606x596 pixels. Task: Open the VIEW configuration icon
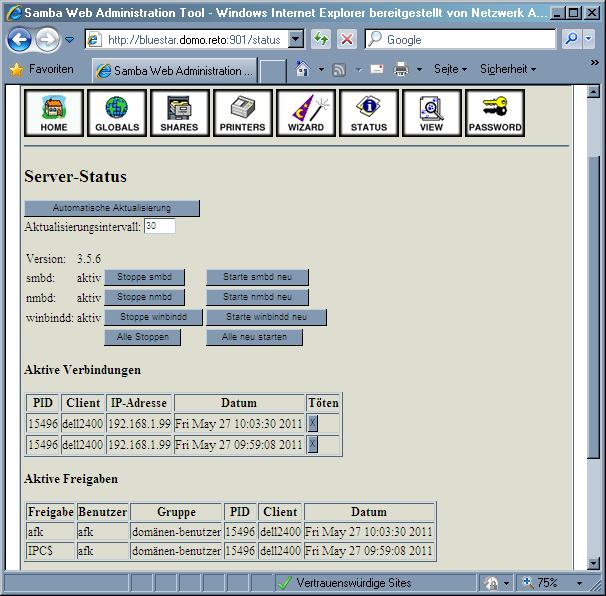(431, 112)
